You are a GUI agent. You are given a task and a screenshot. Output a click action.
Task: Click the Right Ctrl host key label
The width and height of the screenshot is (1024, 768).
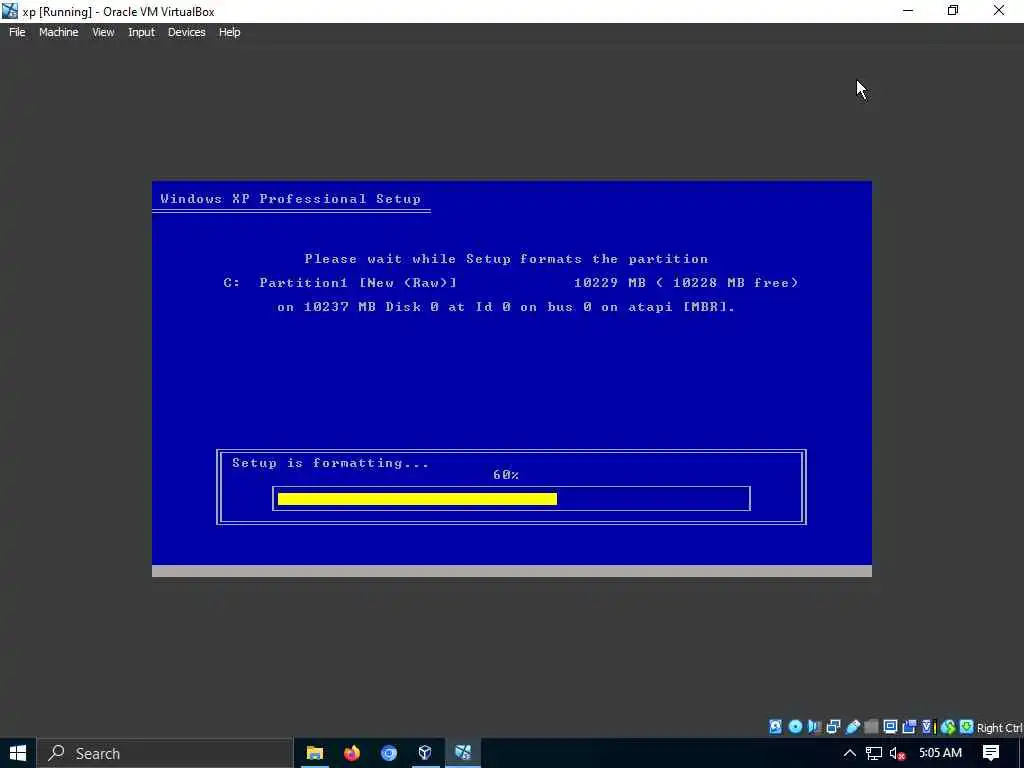1000,728
